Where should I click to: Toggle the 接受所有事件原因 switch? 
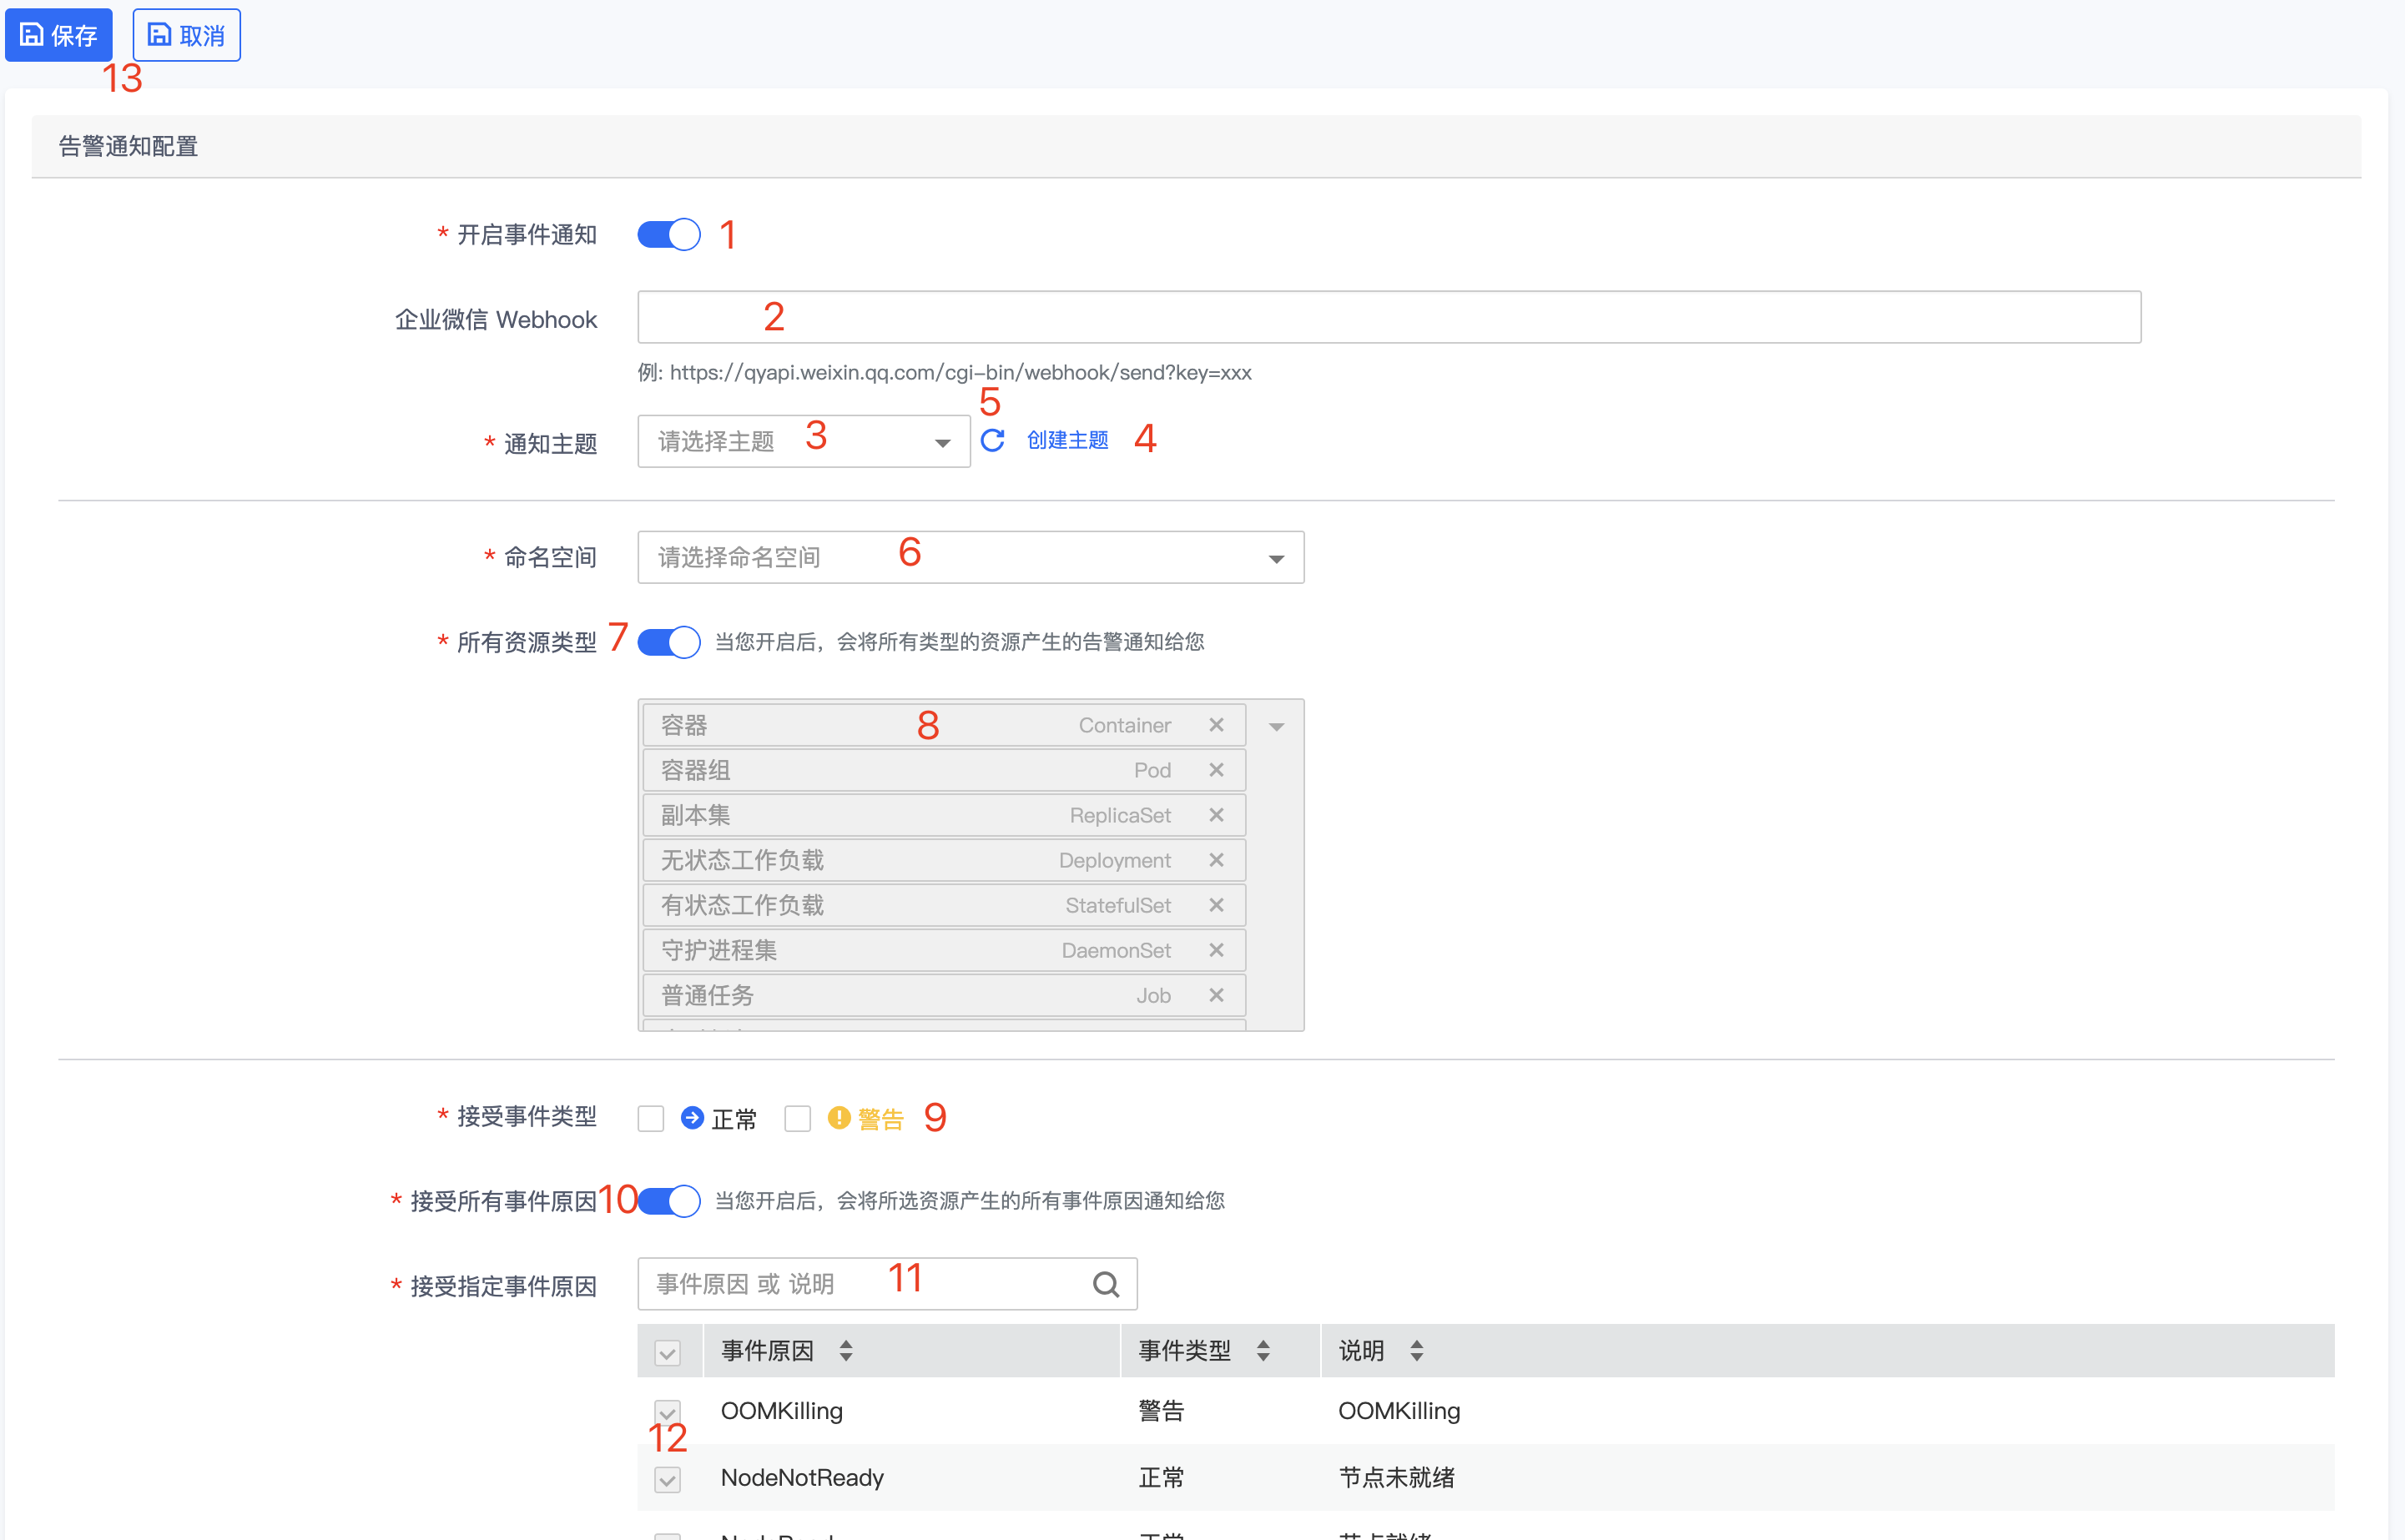669,1201
